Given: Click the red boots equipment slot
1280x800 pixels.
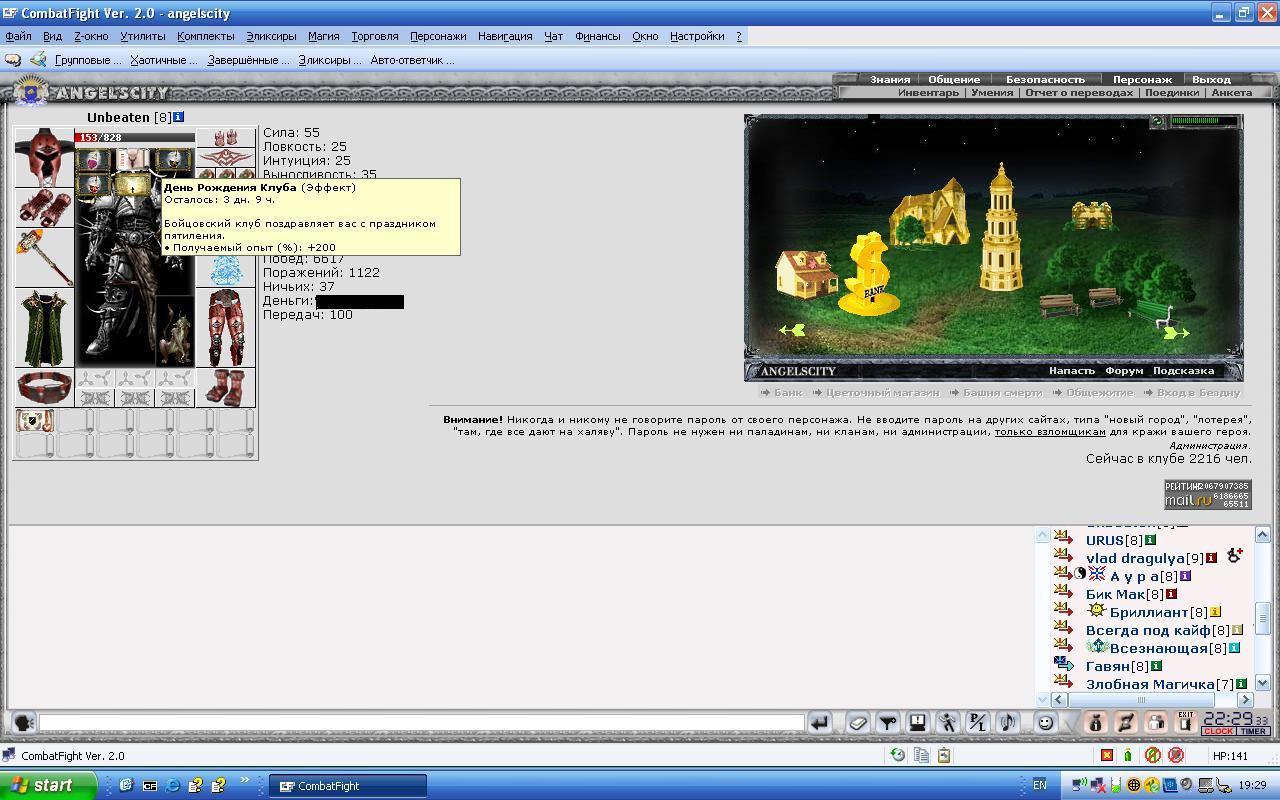Looking at the screenshot, I should coord(225,387).
